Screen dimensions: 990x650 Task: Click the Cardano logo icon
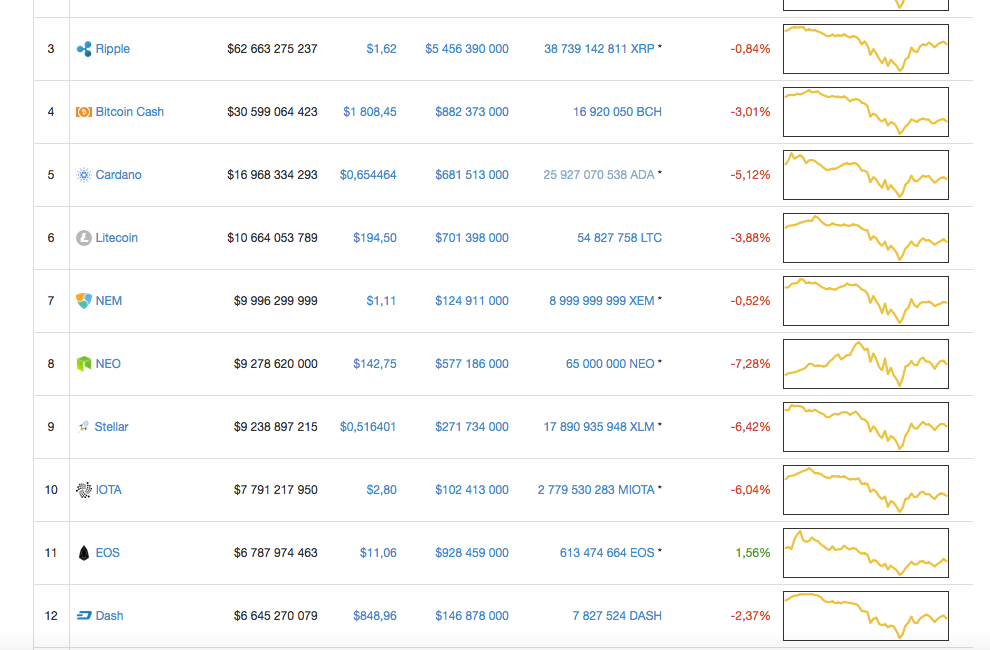[83, 175]
